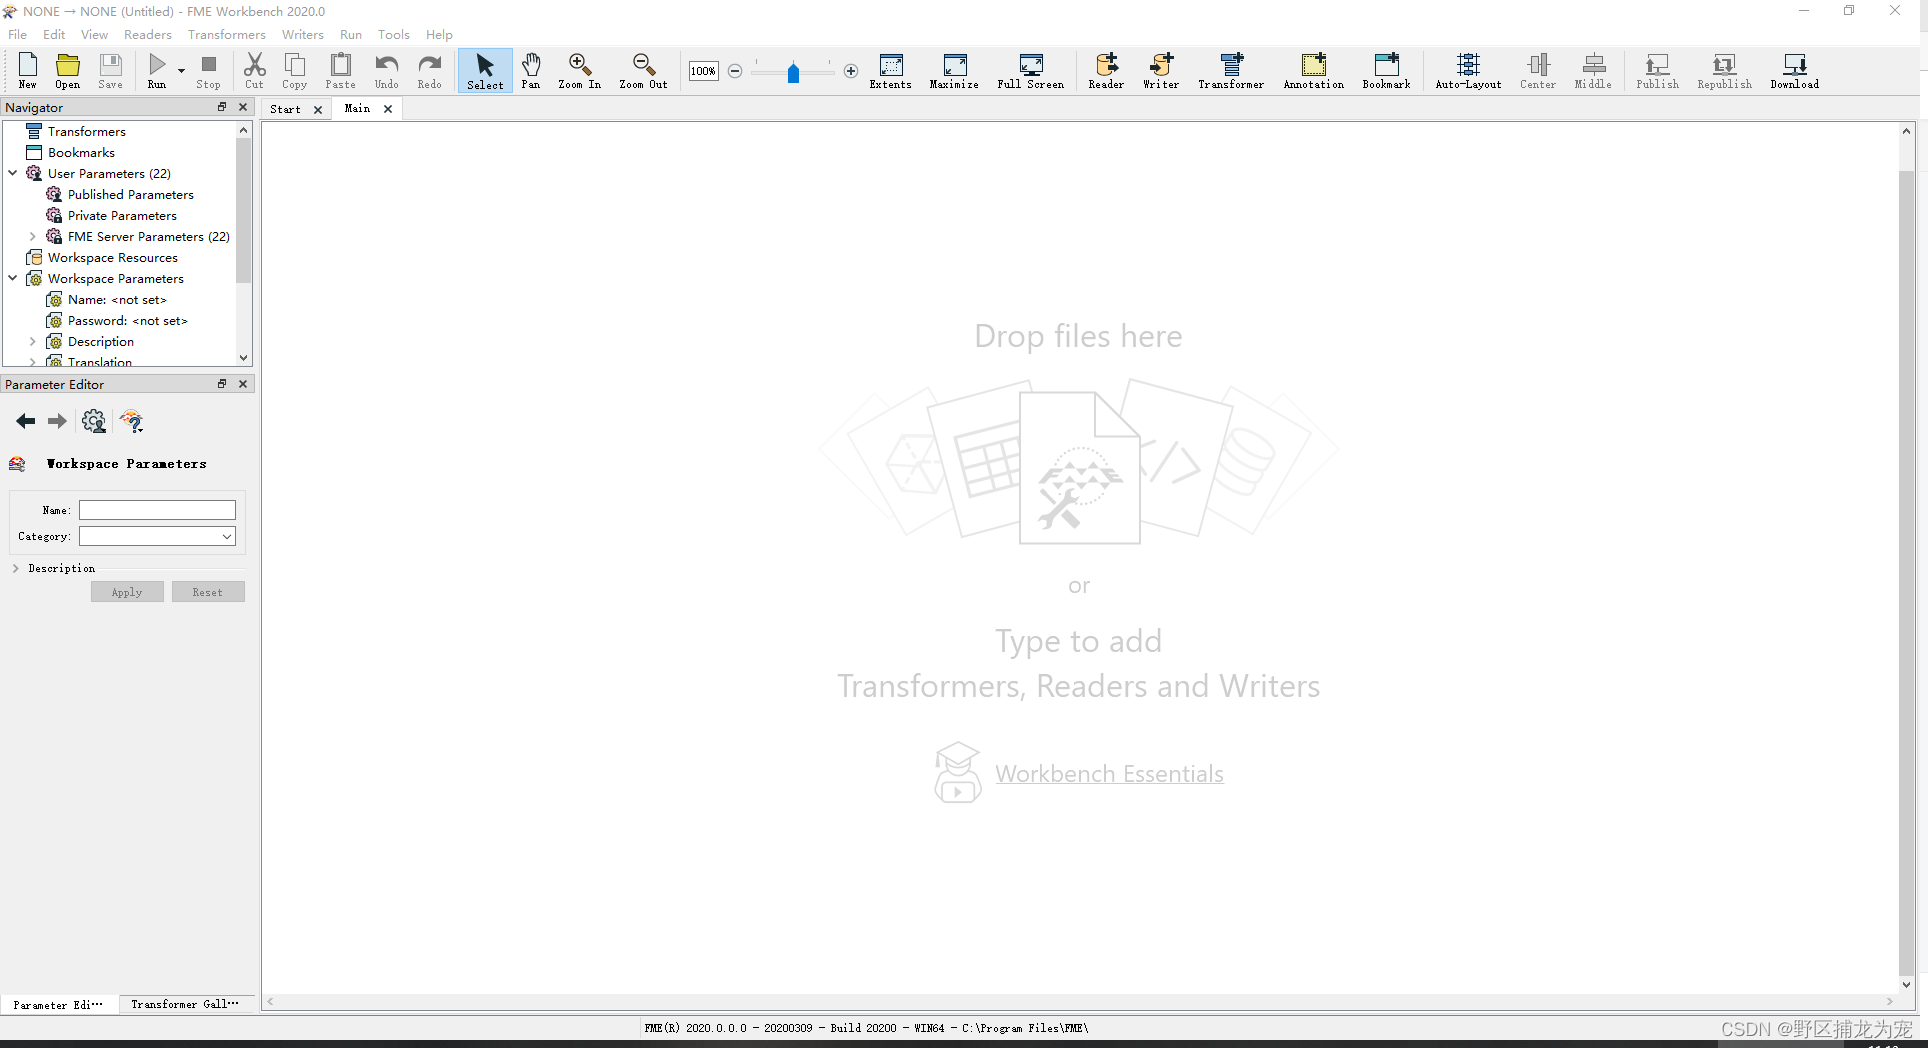Expand the Description node in Navigator

pyautogui.click(x=33, y=341)
